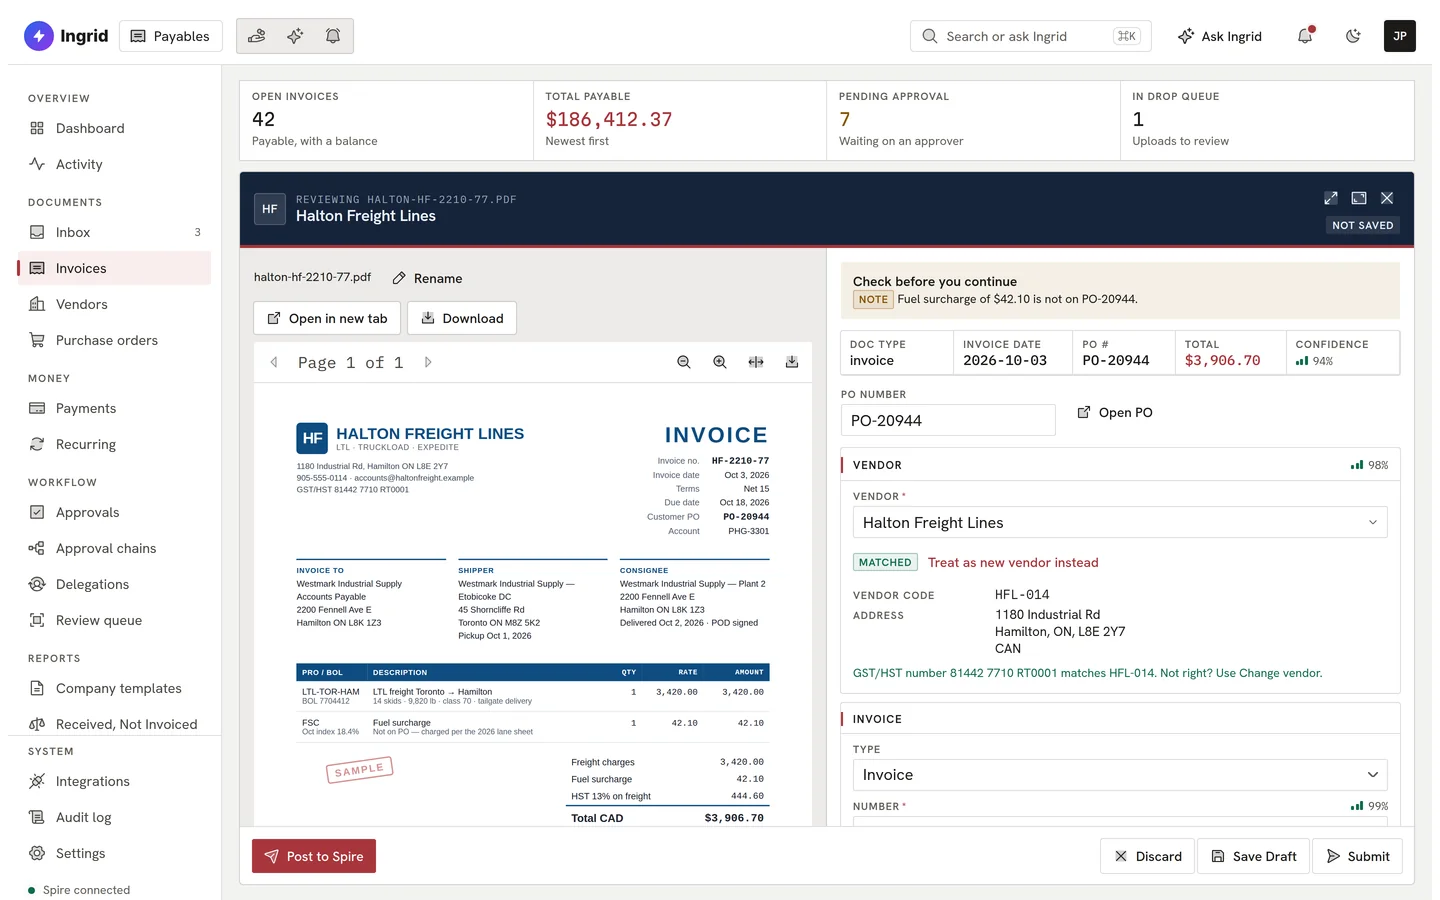Open Dashboard in sidebar

click(x=114, y=128)
